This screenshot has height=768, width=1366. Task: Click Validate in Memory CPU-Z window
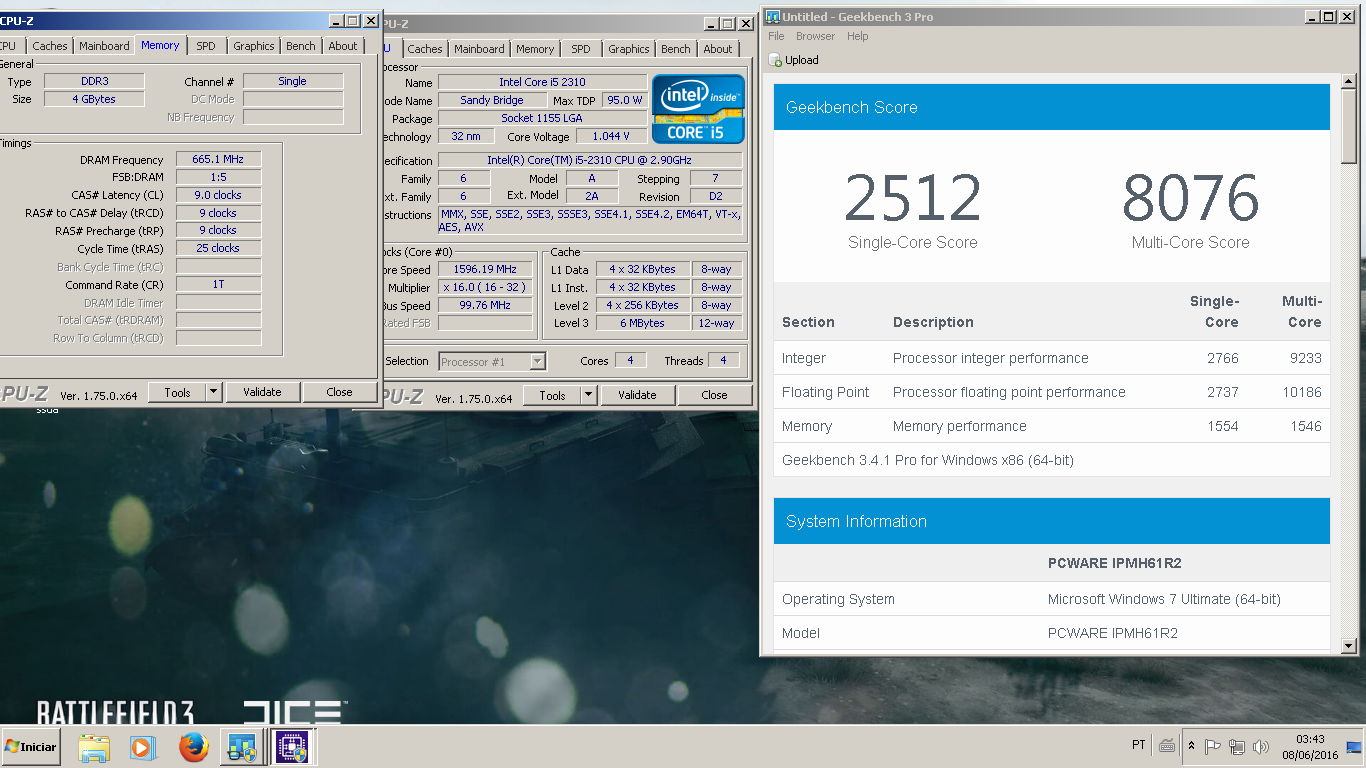tap(262, 392)
